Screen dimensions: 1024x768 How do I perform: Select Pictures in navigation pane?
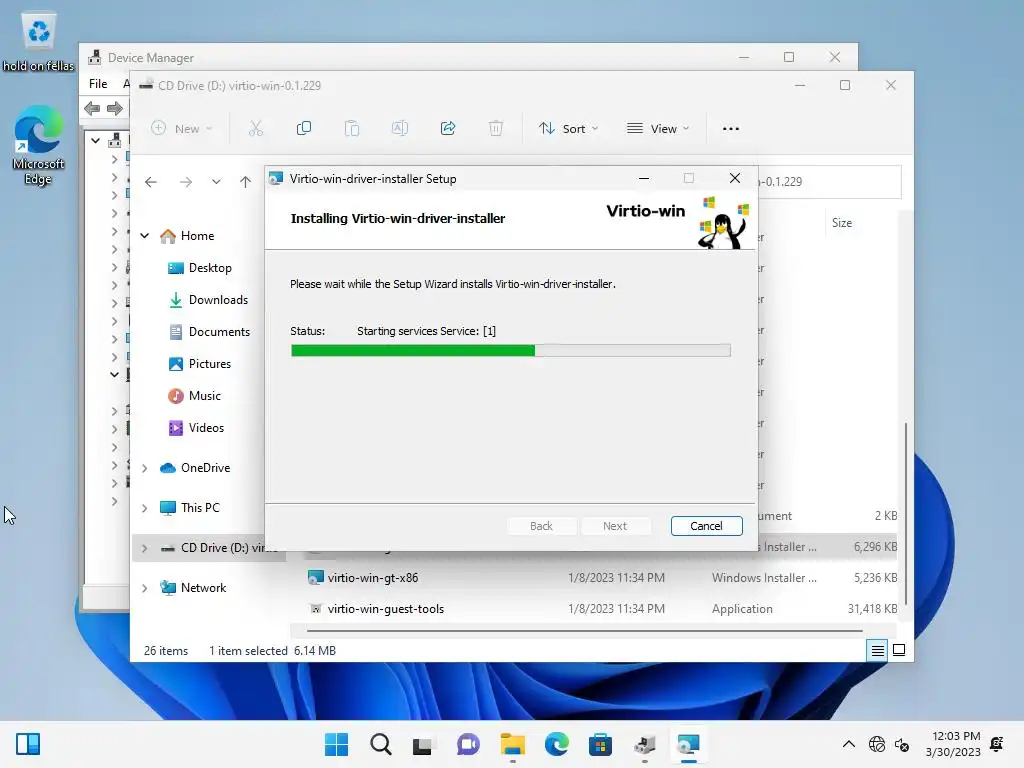[199, 364]
